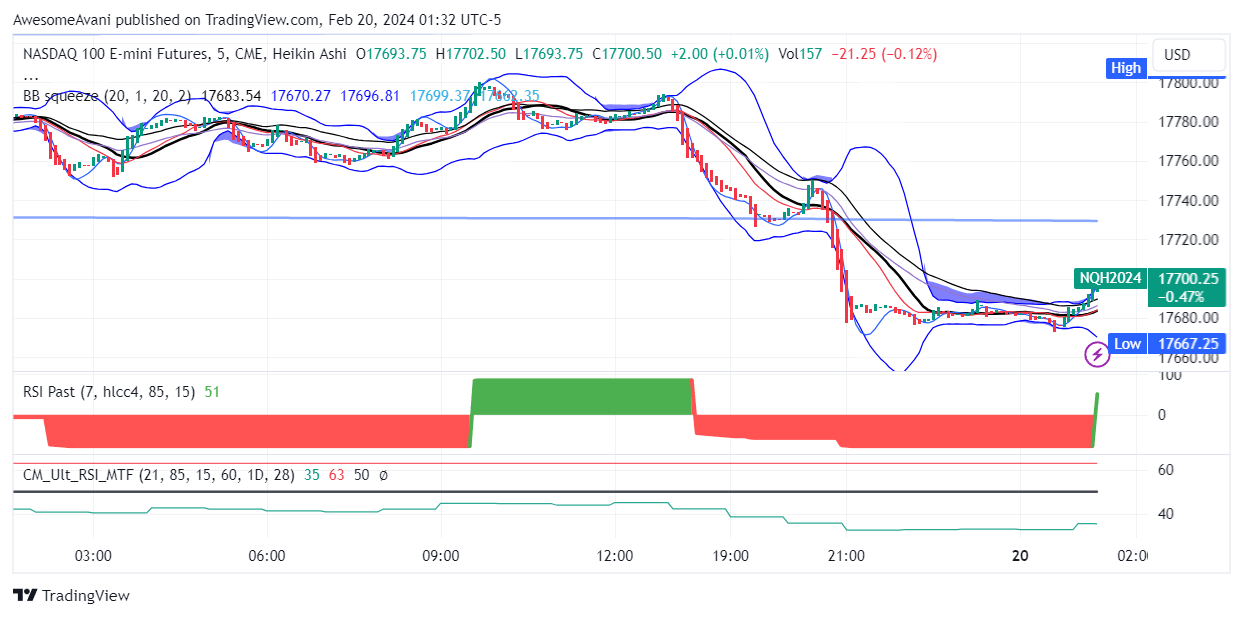Click the 17700.25 current price label

[1188, 278]
